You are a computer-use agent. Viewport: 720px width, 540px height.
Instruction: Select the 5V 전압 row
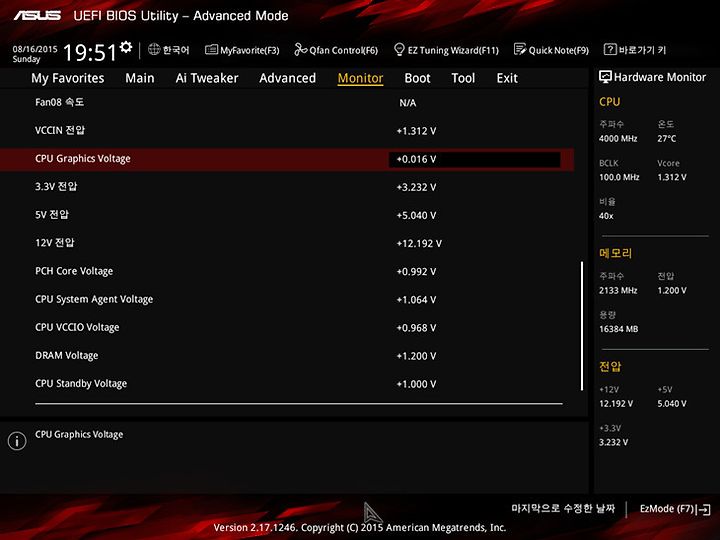click(287, 215)
